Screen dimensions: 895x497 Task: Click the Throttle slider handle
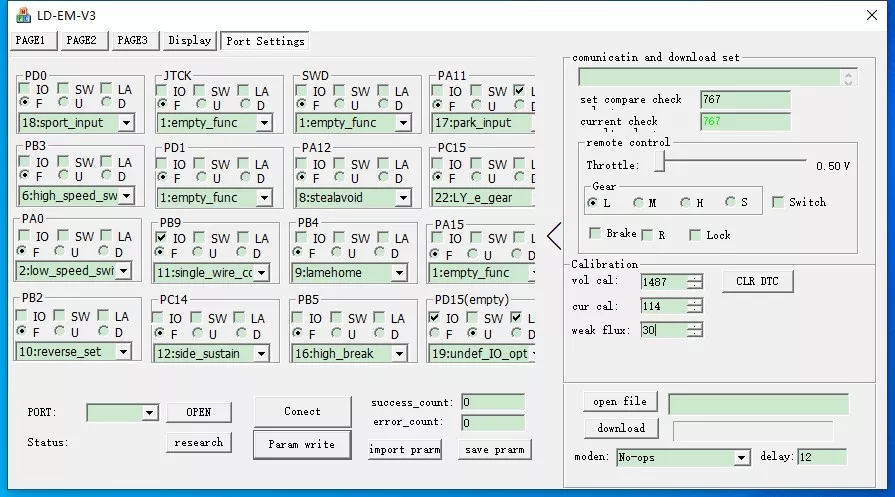[660, 164]
